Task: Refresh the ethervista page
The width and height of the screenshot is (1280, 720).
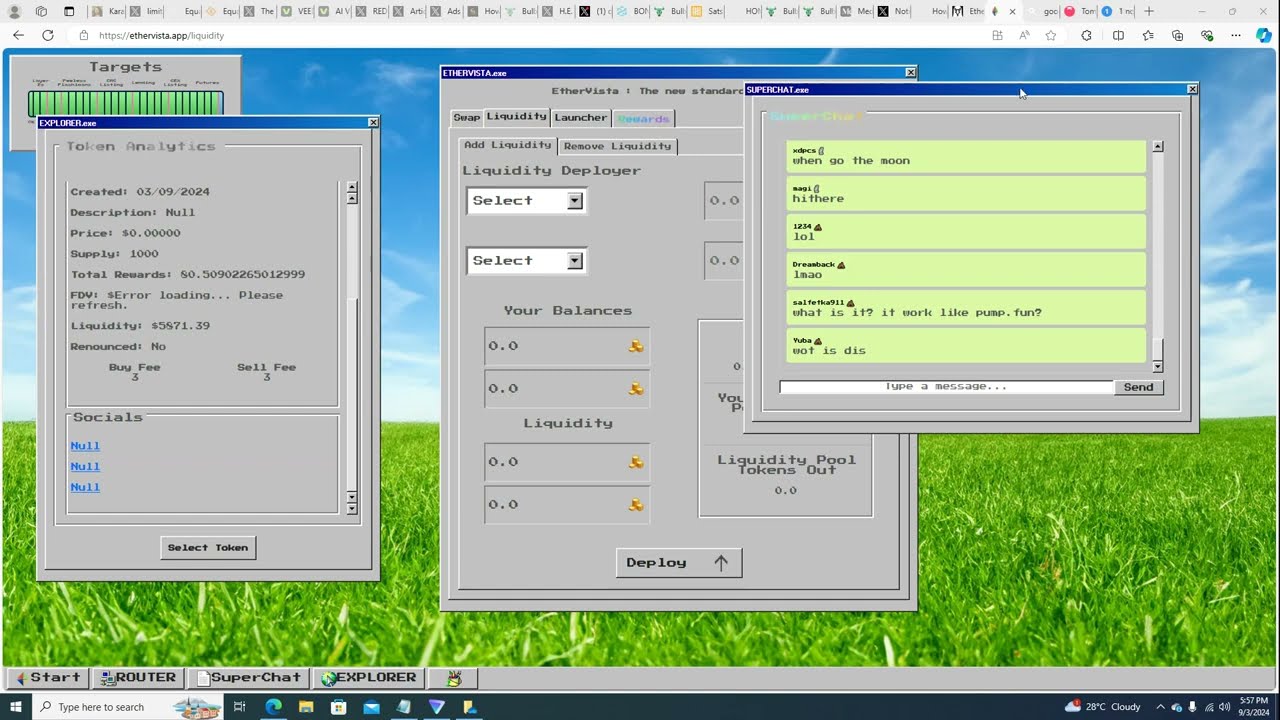Action: (47, 35)
